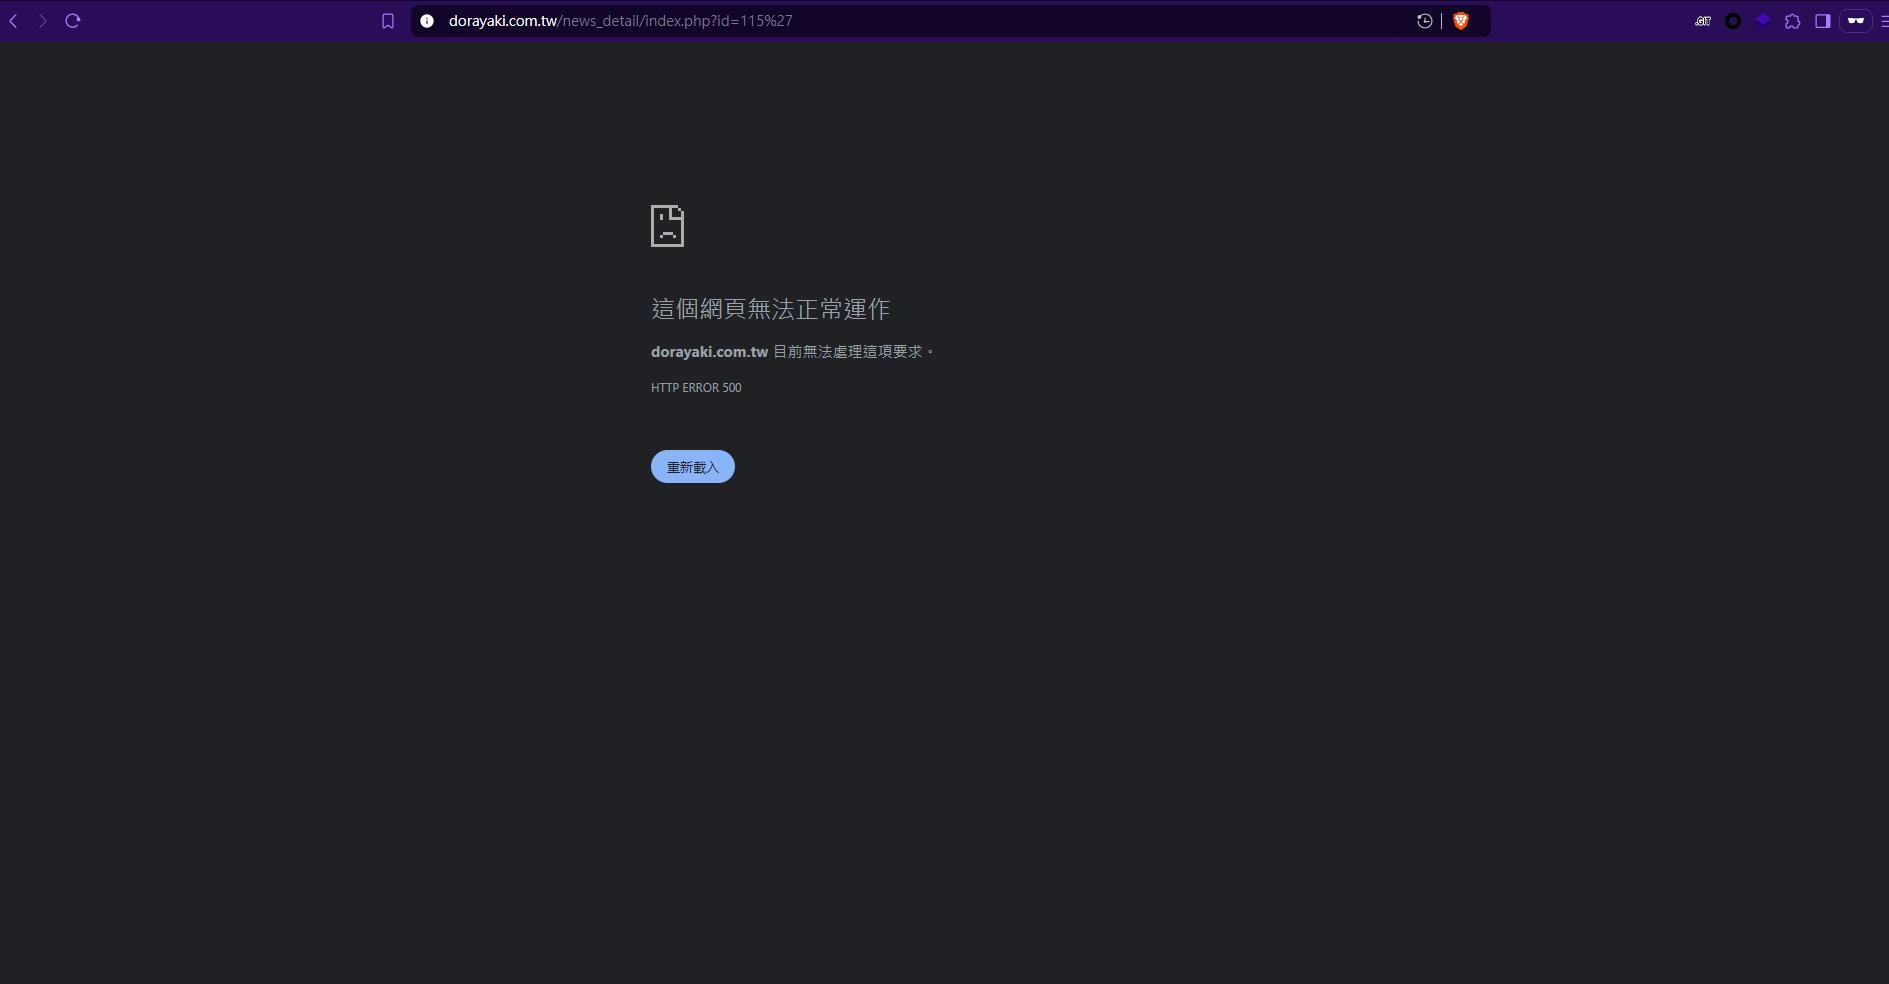
Task: Click the sad page error icon
Action: 667,226
